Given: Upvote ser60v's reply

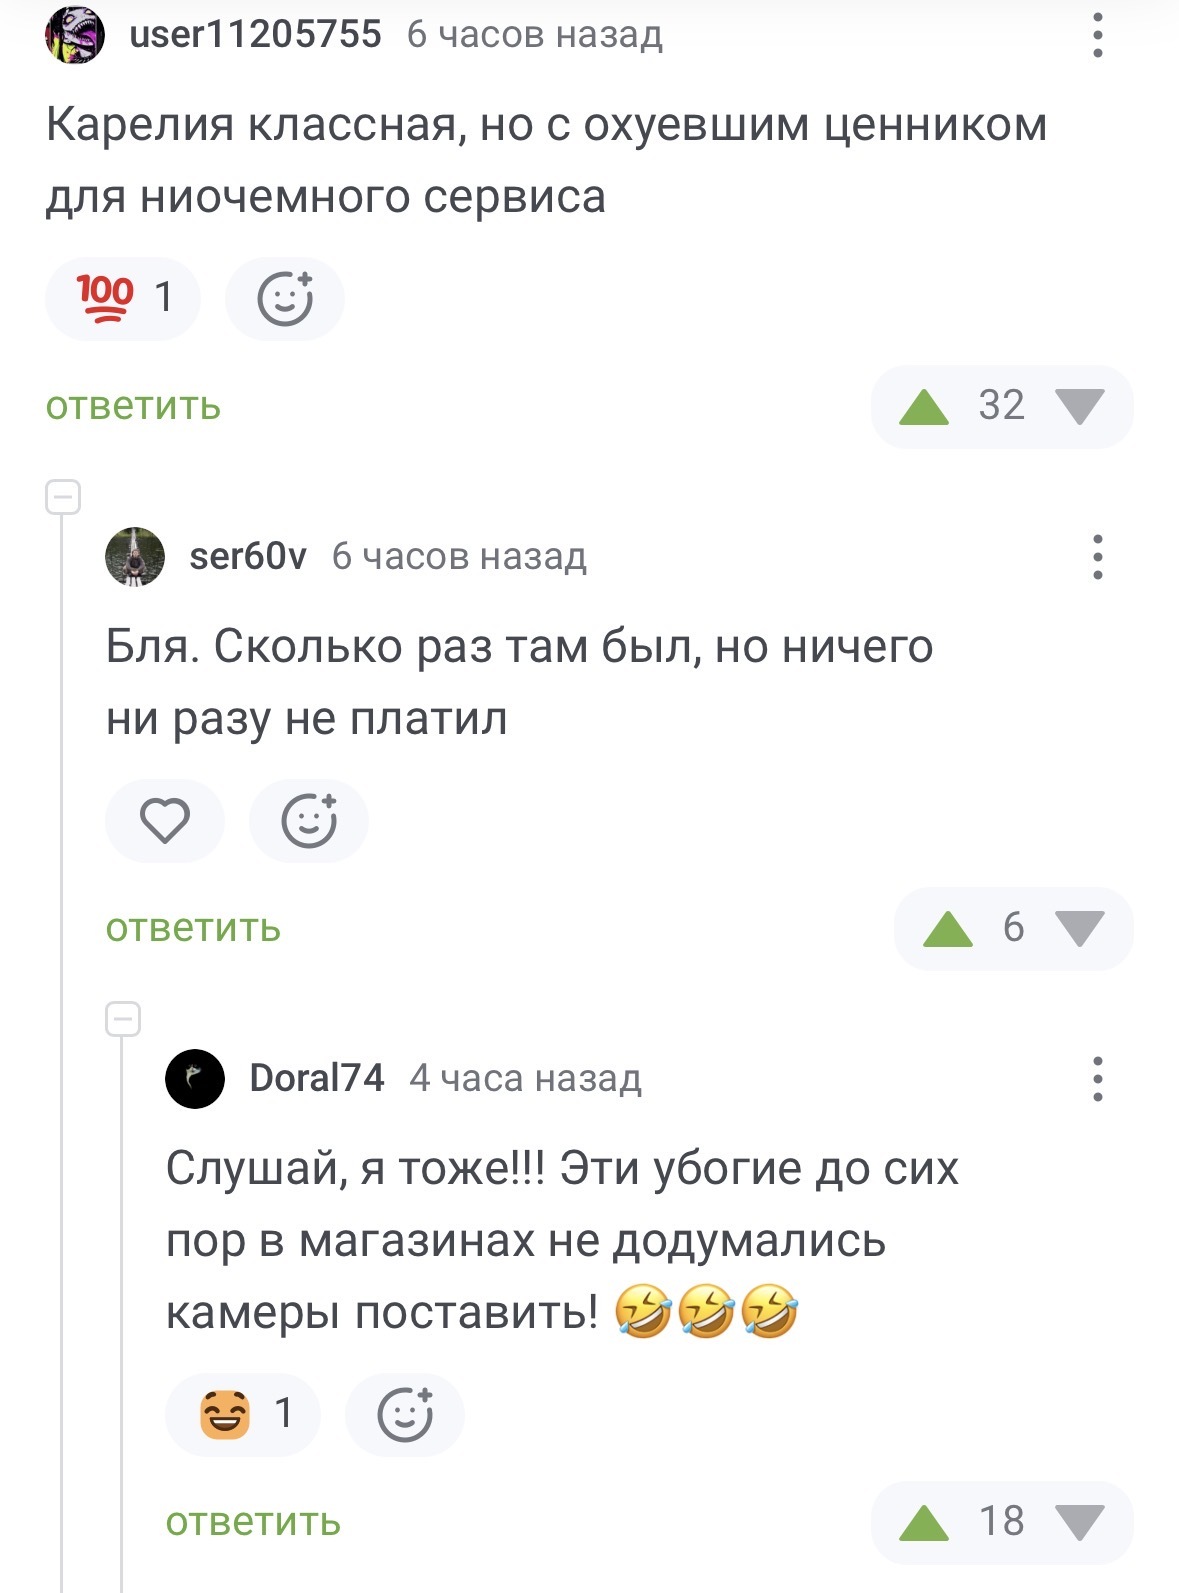Looking at the screenshot, I should [x=947, y=929].
